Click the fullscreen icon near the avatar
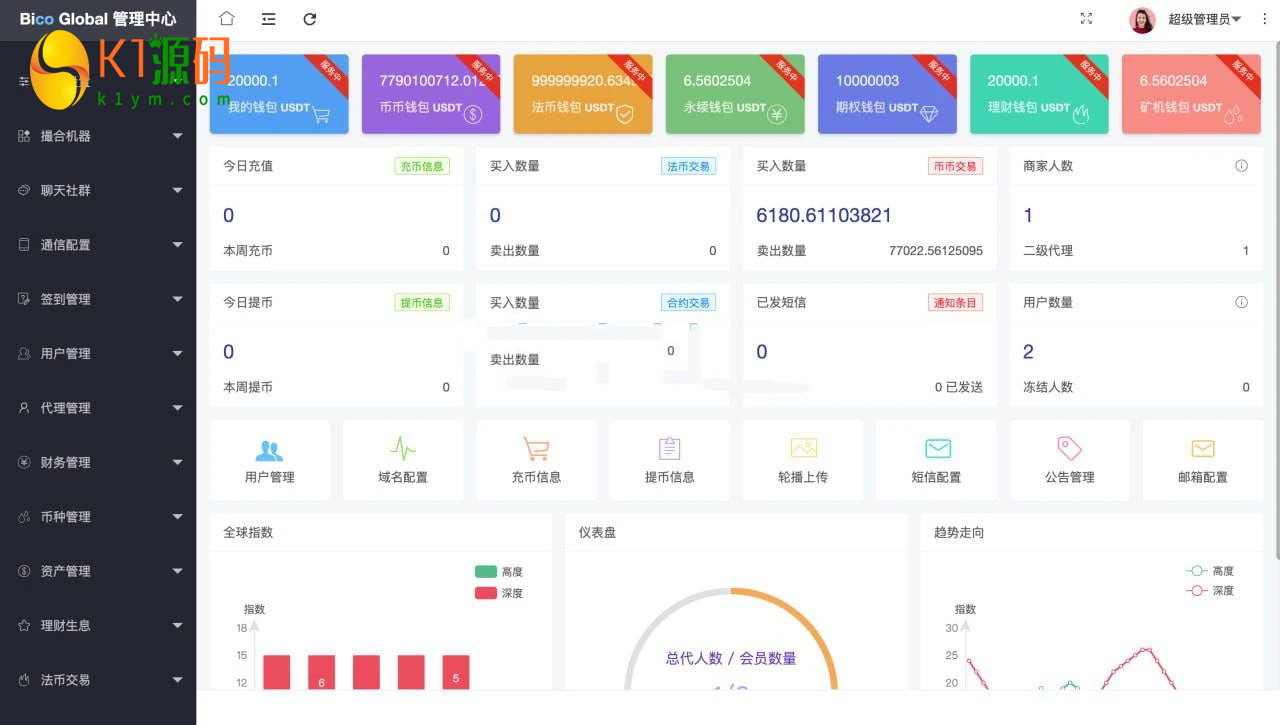 click(1086, 19)
